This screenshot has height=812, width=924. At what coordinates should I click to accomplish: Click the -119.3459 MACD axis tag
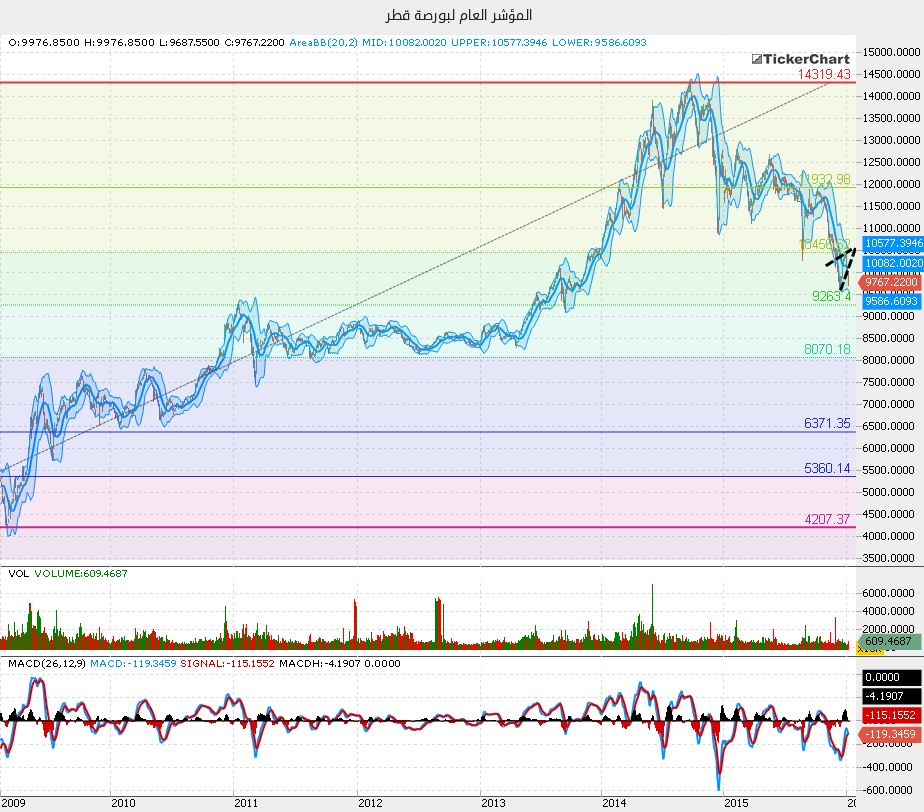889,734
